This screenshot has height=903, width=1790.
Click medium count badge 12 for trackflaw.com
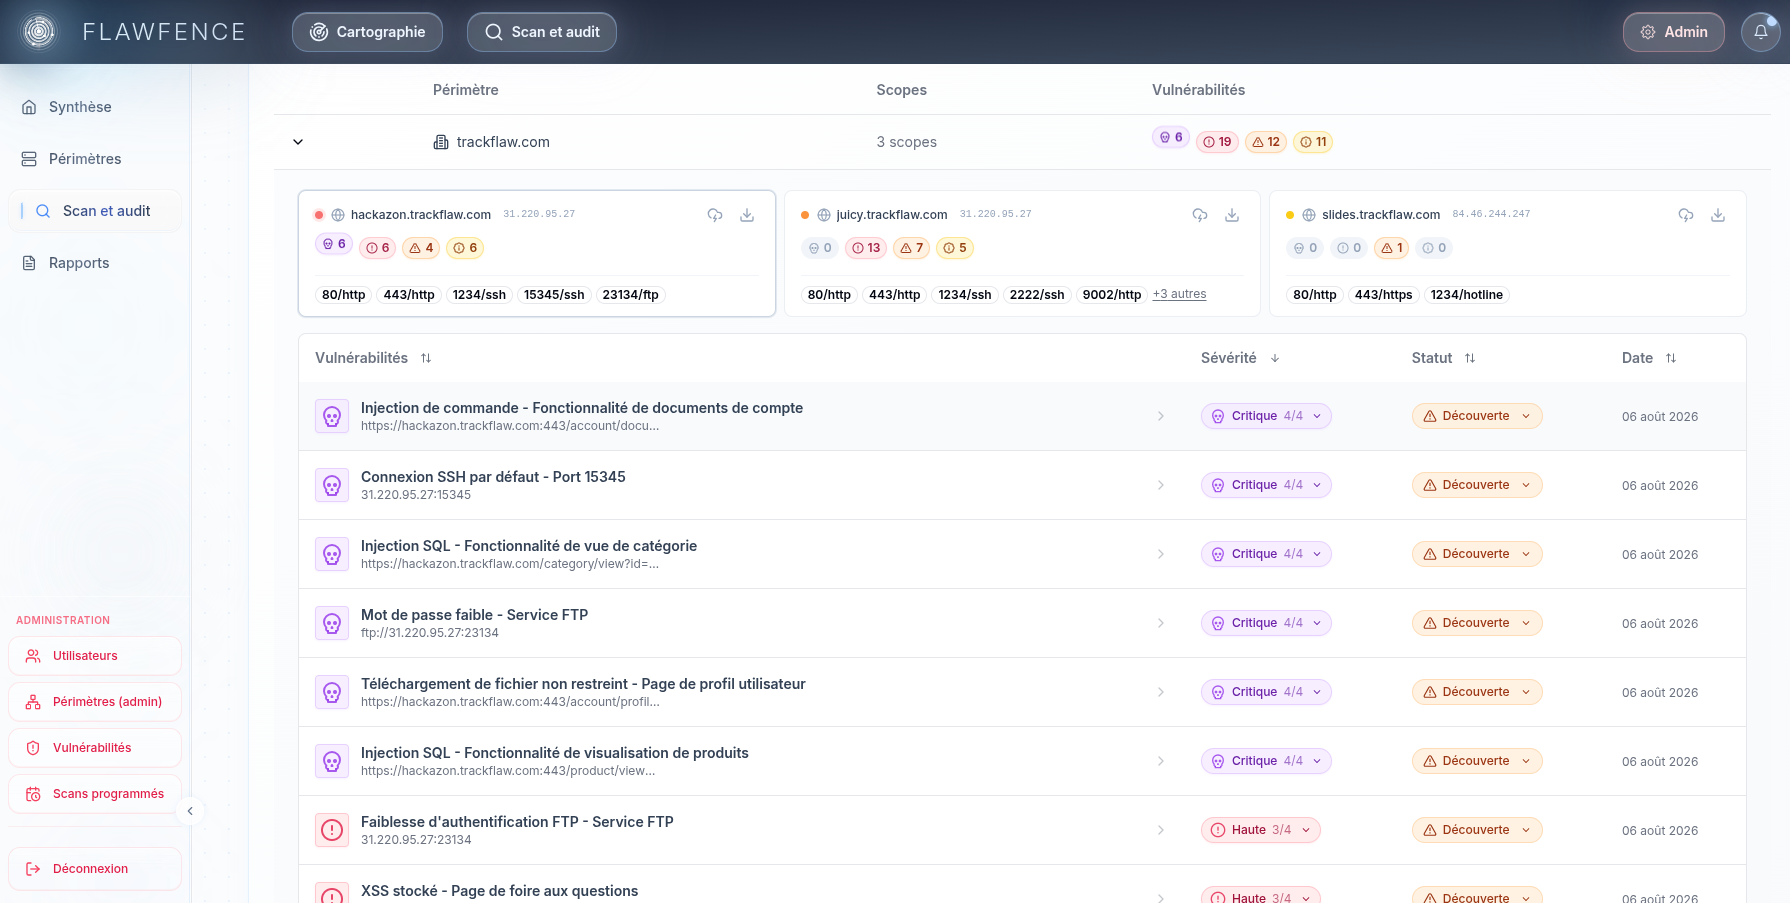1266,142
